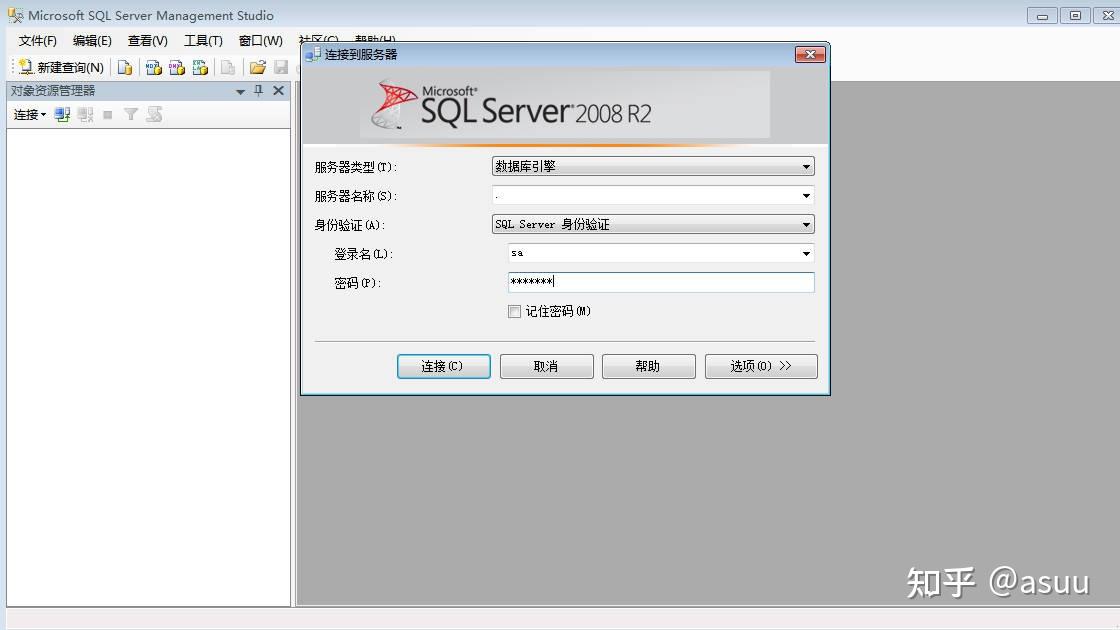The width and height of the screenshot is (1120, 630).
Task: Open the 服务器类型 dropdown
Action: (806, 166)
